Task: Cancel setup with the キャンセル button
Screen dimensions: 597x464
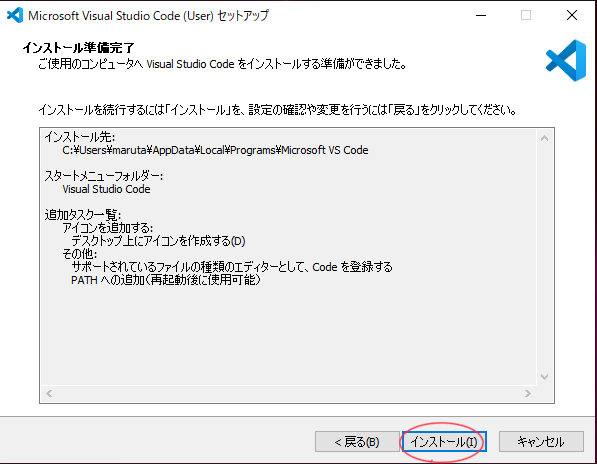Action: [541, 442]
